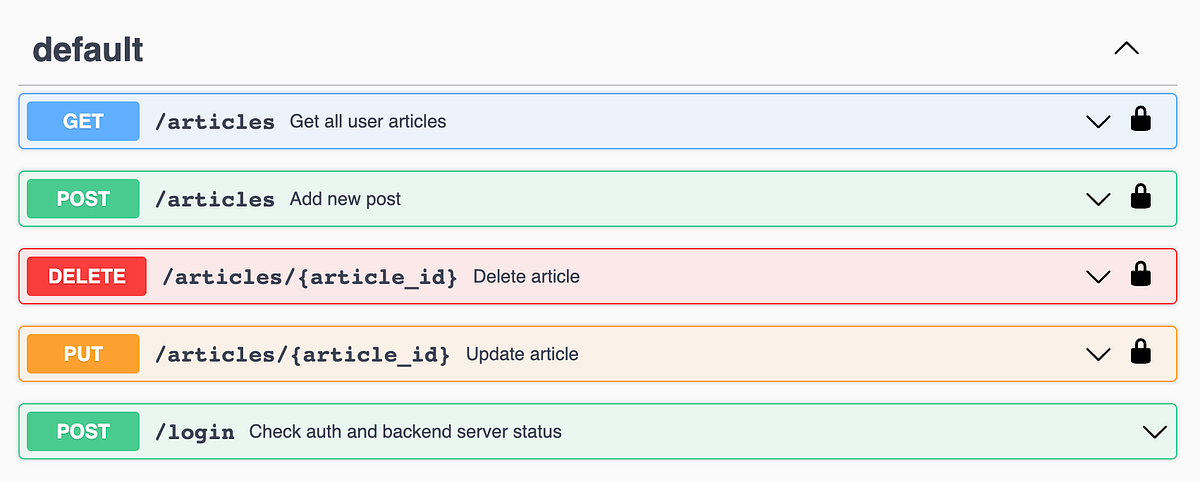Screen dimensions: 1200x482
Task: Click the blue GET method badge
Action: pos(83,121)
